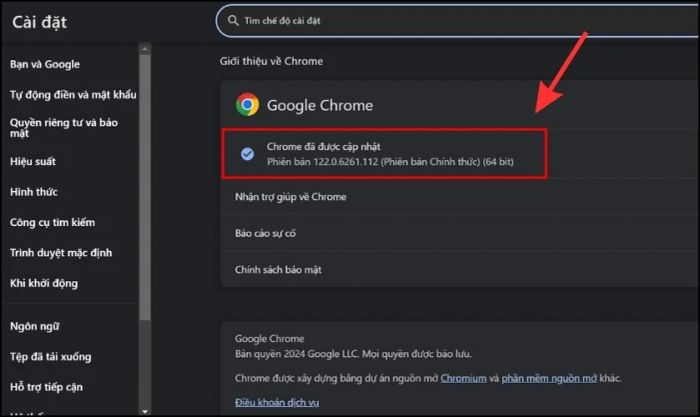Open "Báo cáo sự cố" row
The width and height of the screenshot is (700, 417).
click(460, 233)
